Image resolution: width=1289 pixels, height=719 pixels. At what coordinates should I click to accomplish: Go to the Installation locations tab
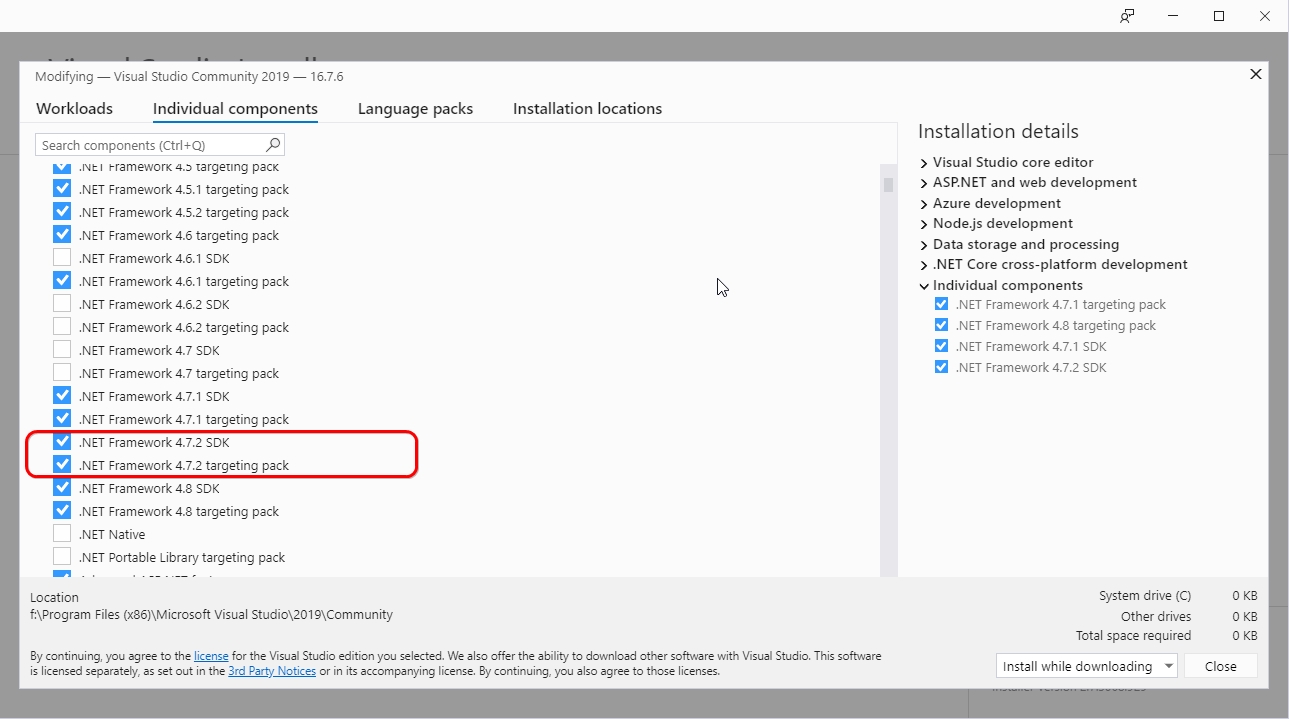(587, 109)
